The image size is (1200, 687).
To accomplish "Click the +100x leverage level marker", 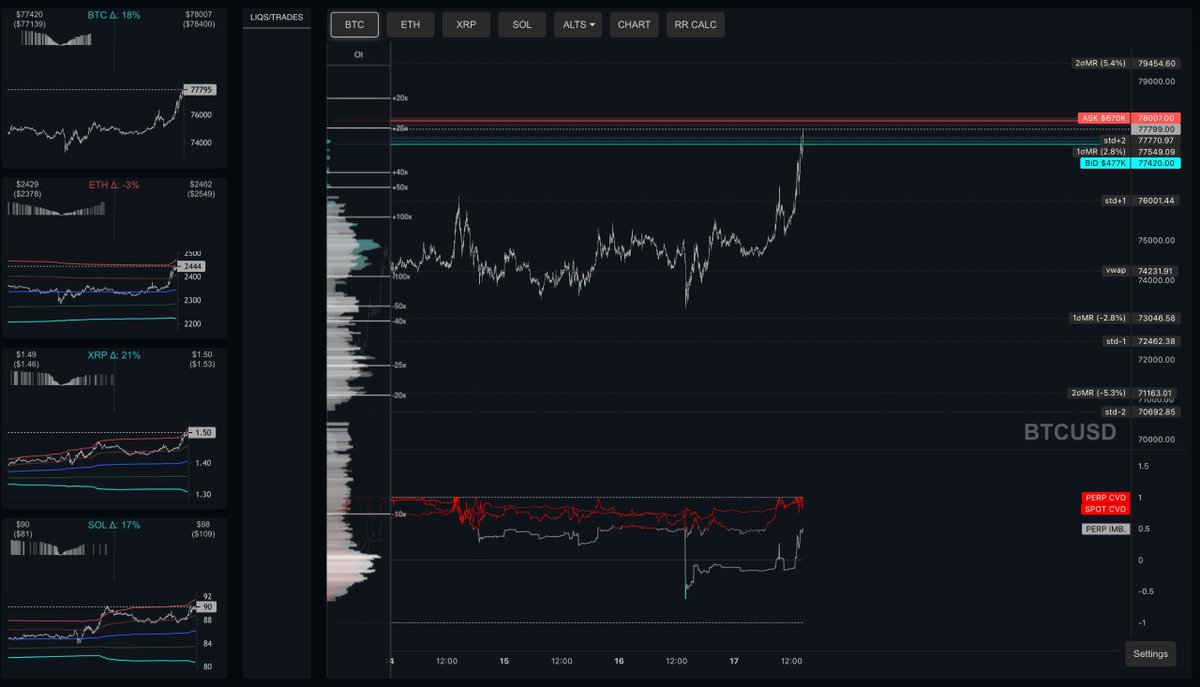I will 403,217.
